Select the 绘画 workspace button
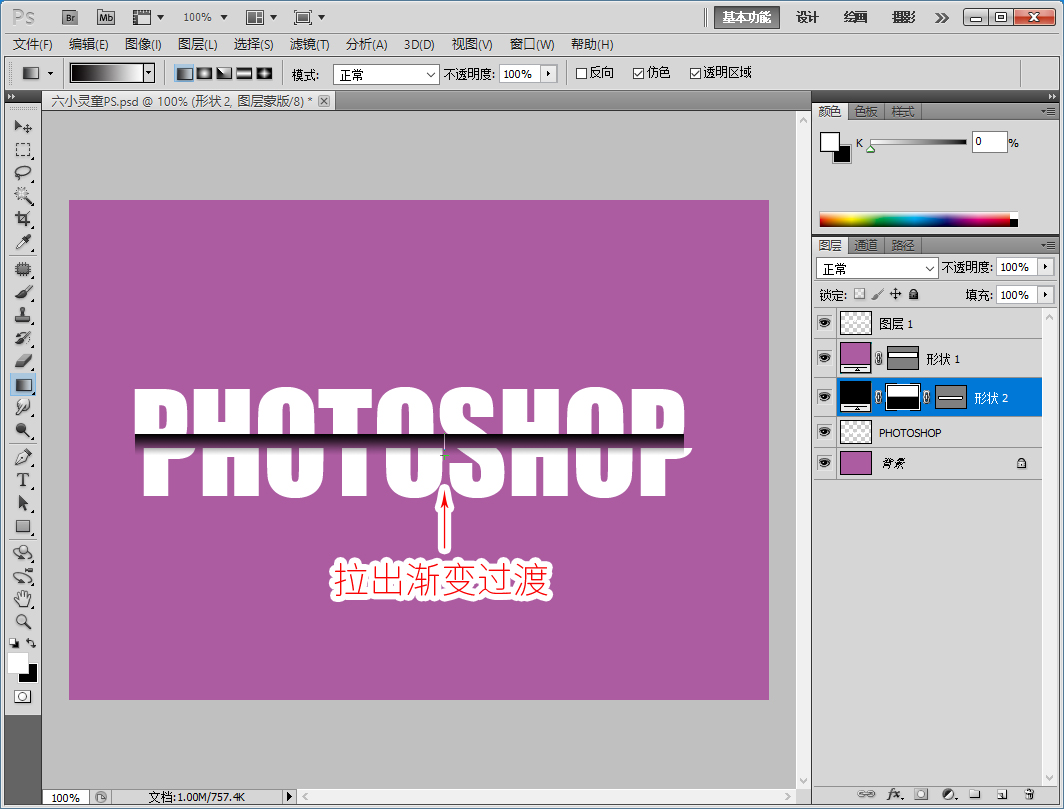This screenshot has height=809, width=1064. [x=855, y=17]
